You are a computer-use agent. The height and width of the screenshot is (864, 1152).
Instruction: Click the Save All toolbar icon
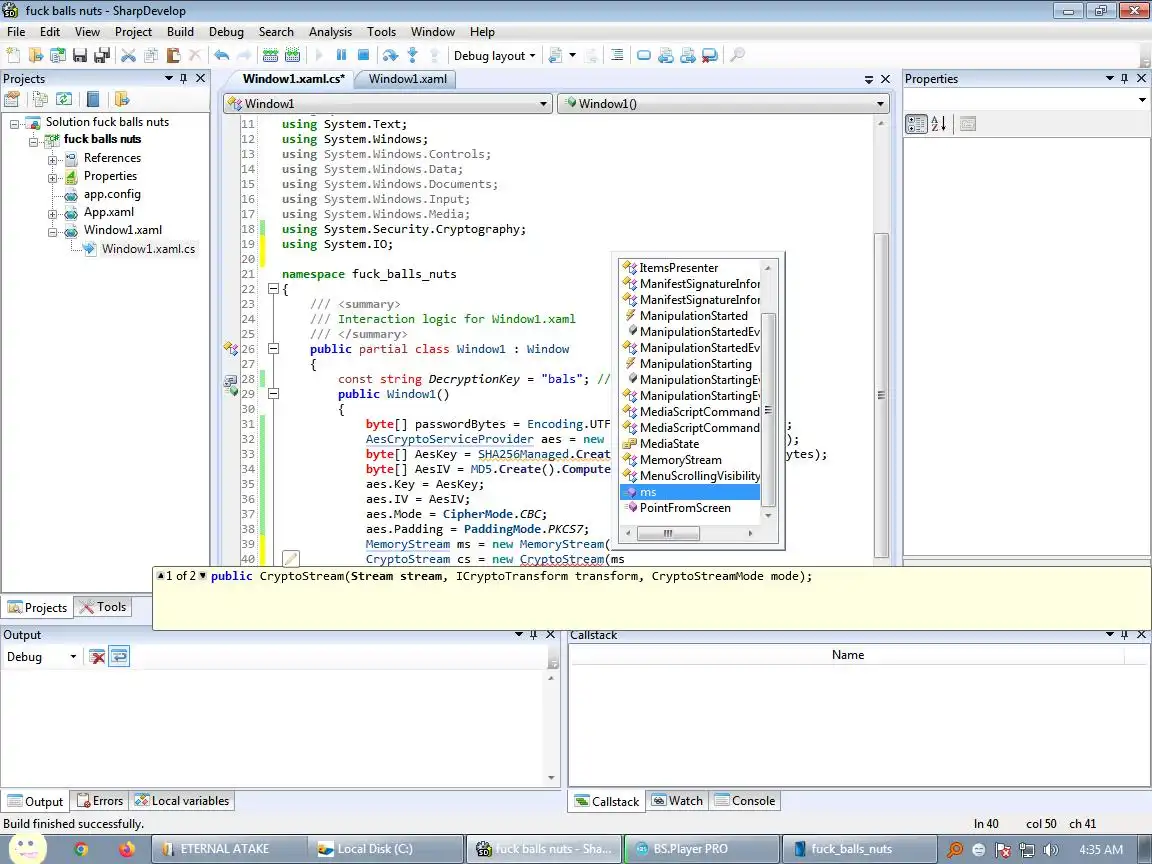point(101,56)
